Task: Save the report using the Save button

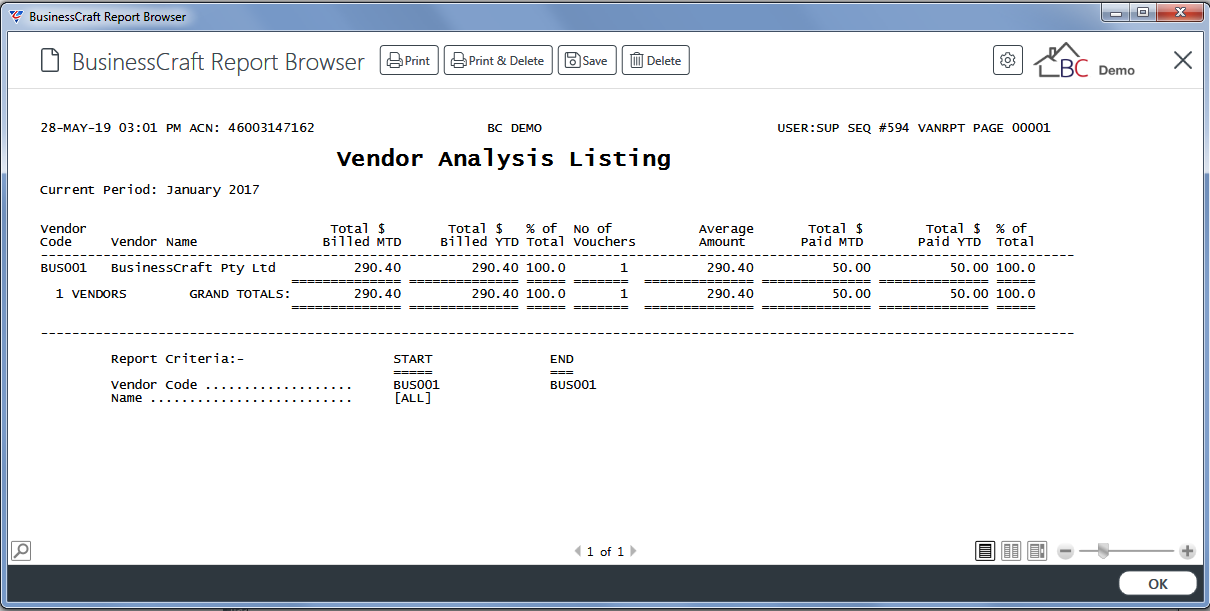Action: click(x=587, y=61)
